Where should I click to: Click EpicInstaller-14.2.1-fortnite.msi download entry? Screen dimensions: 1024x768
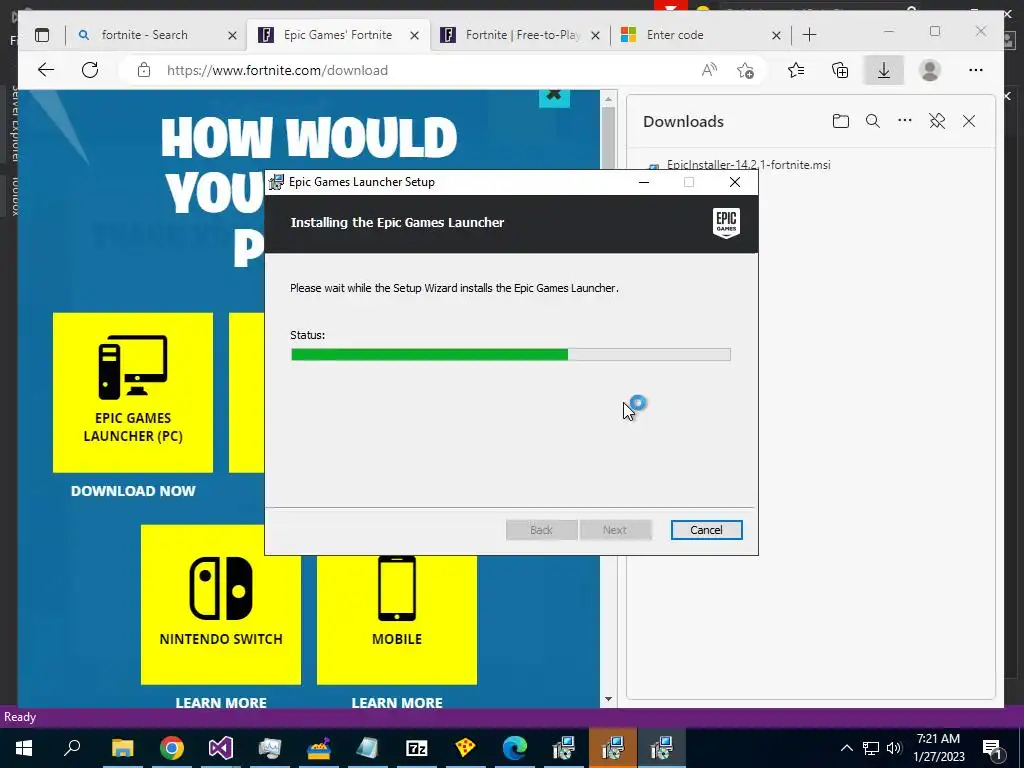click(x=748, y=165)
